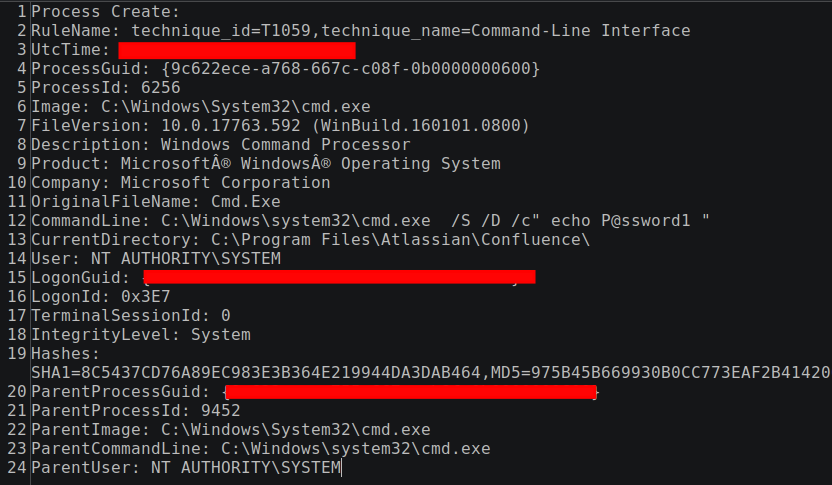Click the ProcessId 6256 value
Image resolution: width=832 pixels, height=485 pixels.
coord(161,88)
